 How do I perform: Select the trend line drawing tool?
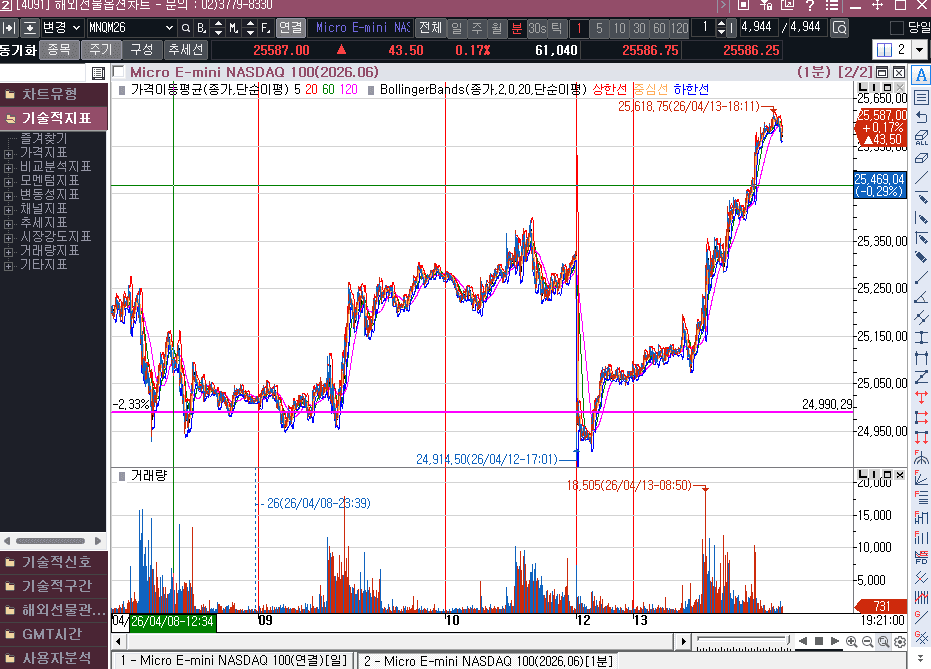coord(921,179)
